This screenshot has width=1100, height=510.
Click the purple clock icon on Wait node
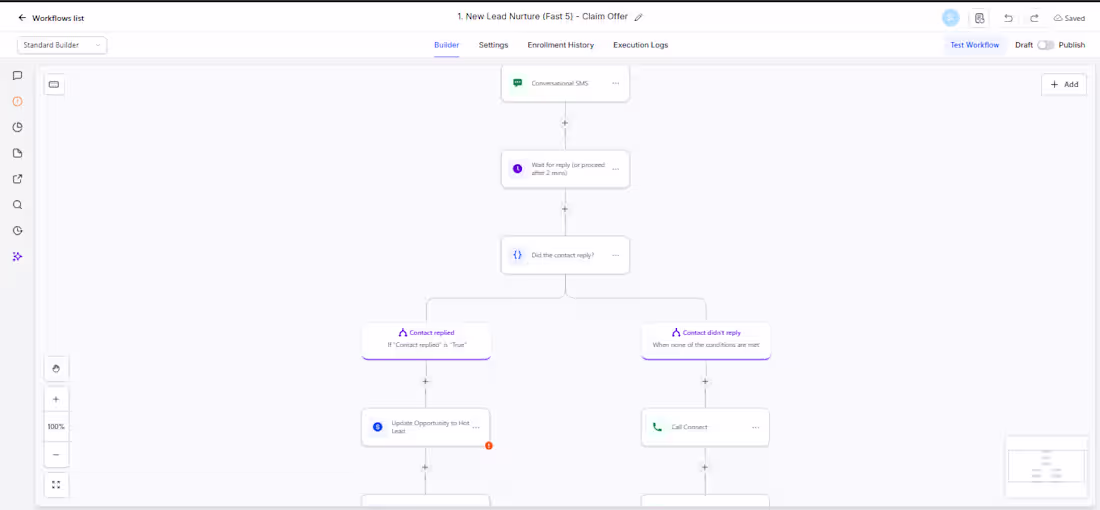pyautogui.click(x=518, y=169)
